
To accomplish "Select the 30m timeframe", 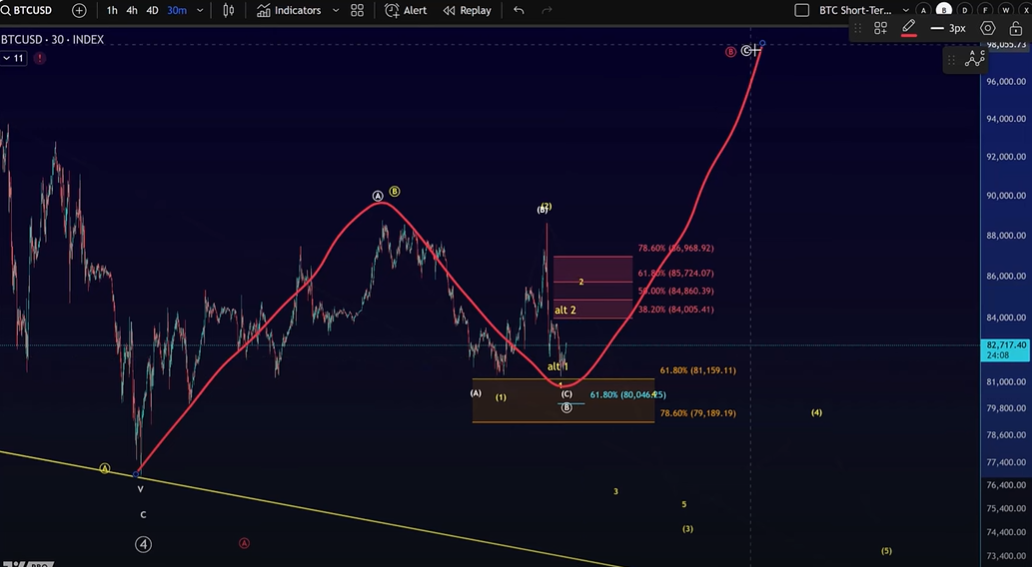I will [176, 11].
